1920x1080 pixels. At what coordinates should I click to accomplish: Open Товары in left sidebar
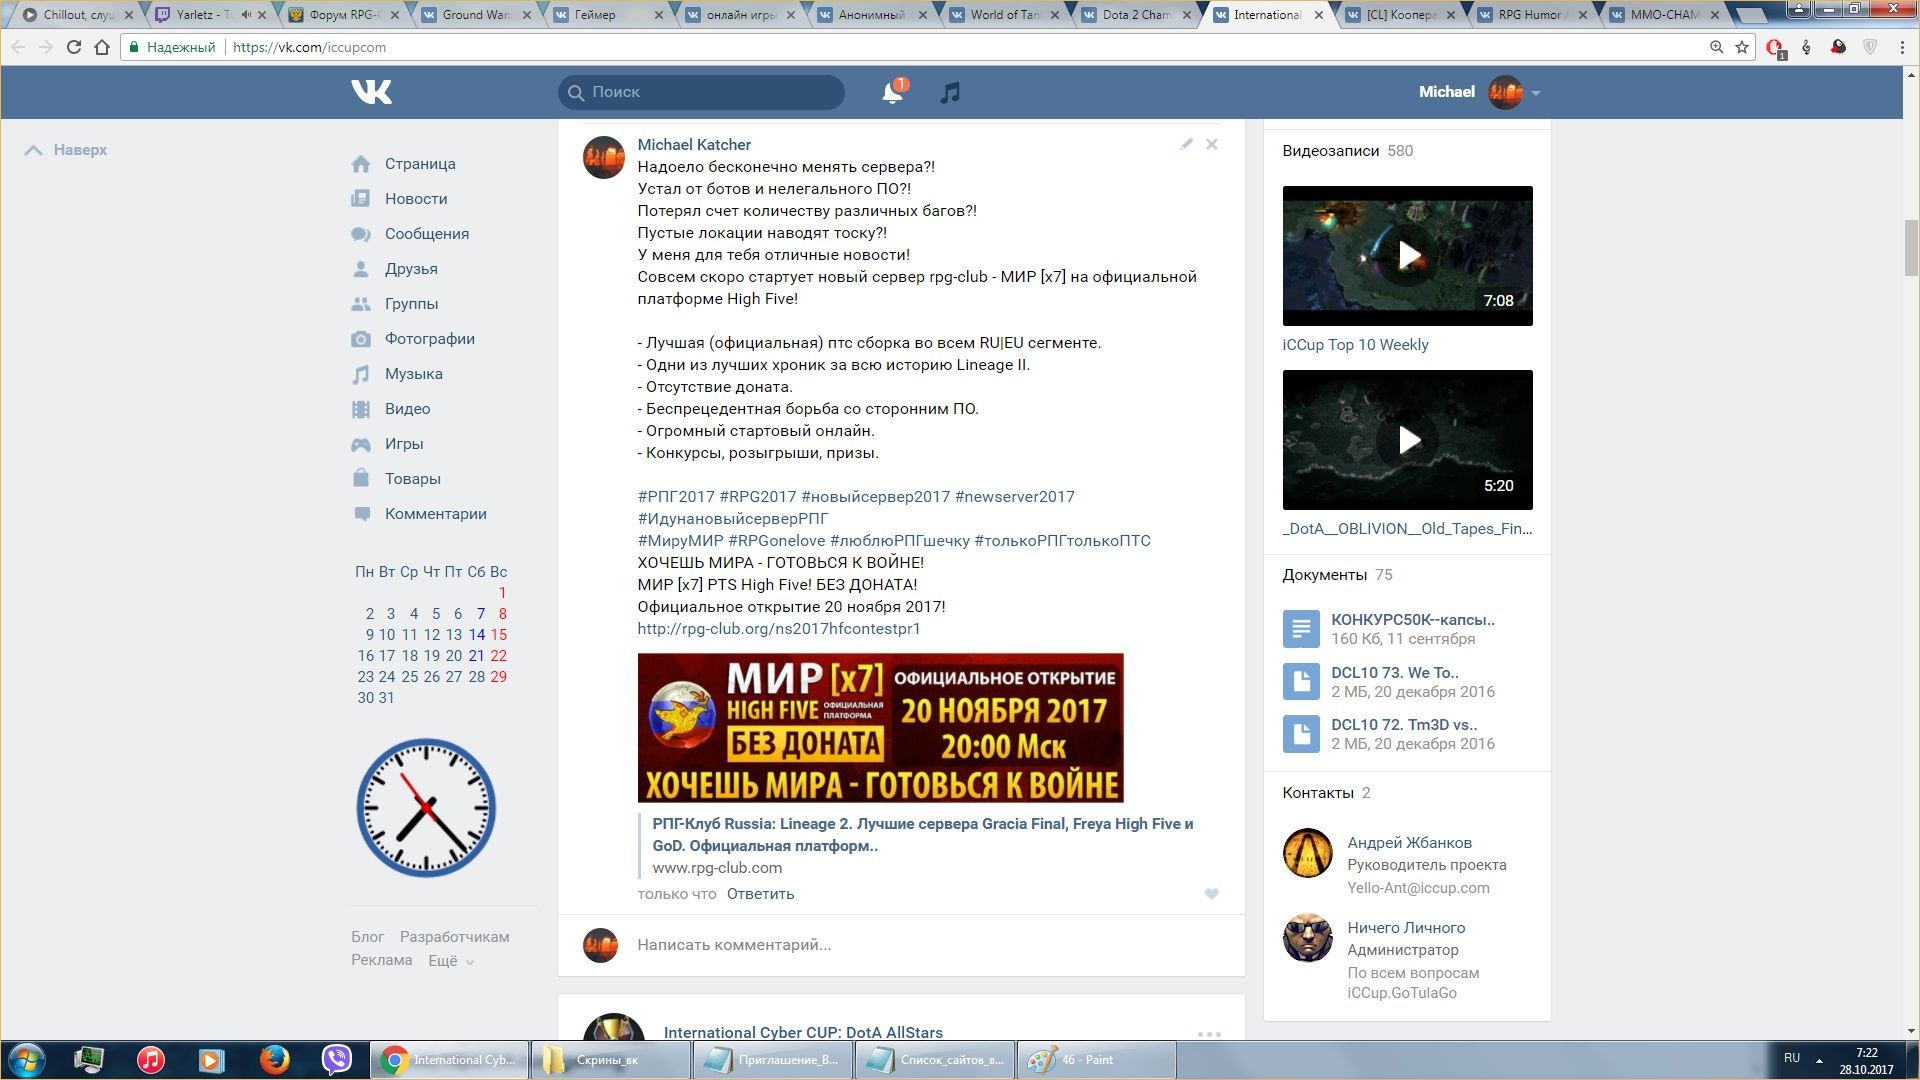pos(412,479)
